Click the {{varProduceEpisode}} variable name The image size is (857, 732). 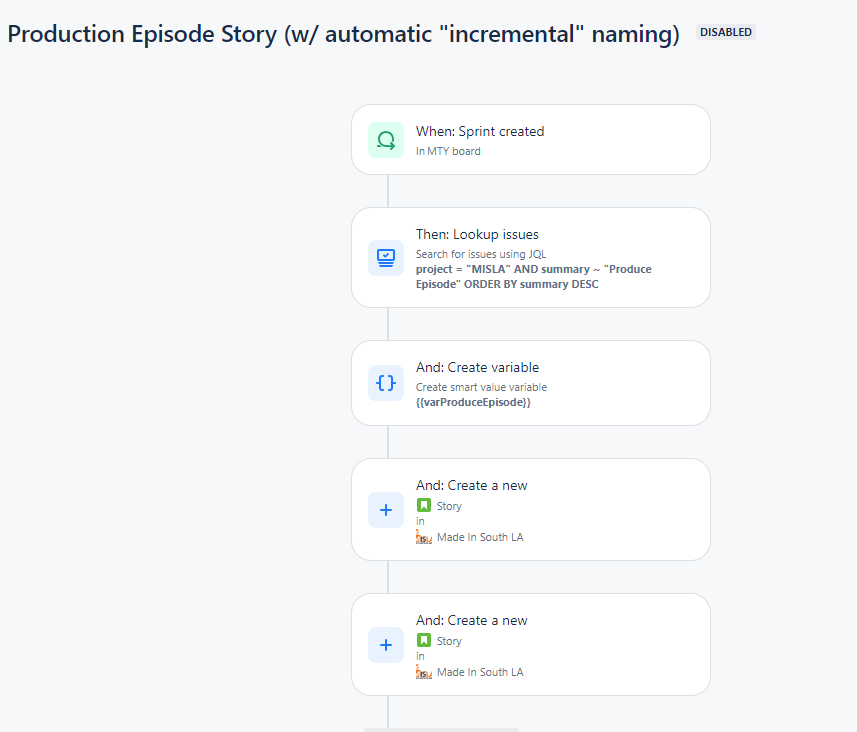[x=473, y=402]
